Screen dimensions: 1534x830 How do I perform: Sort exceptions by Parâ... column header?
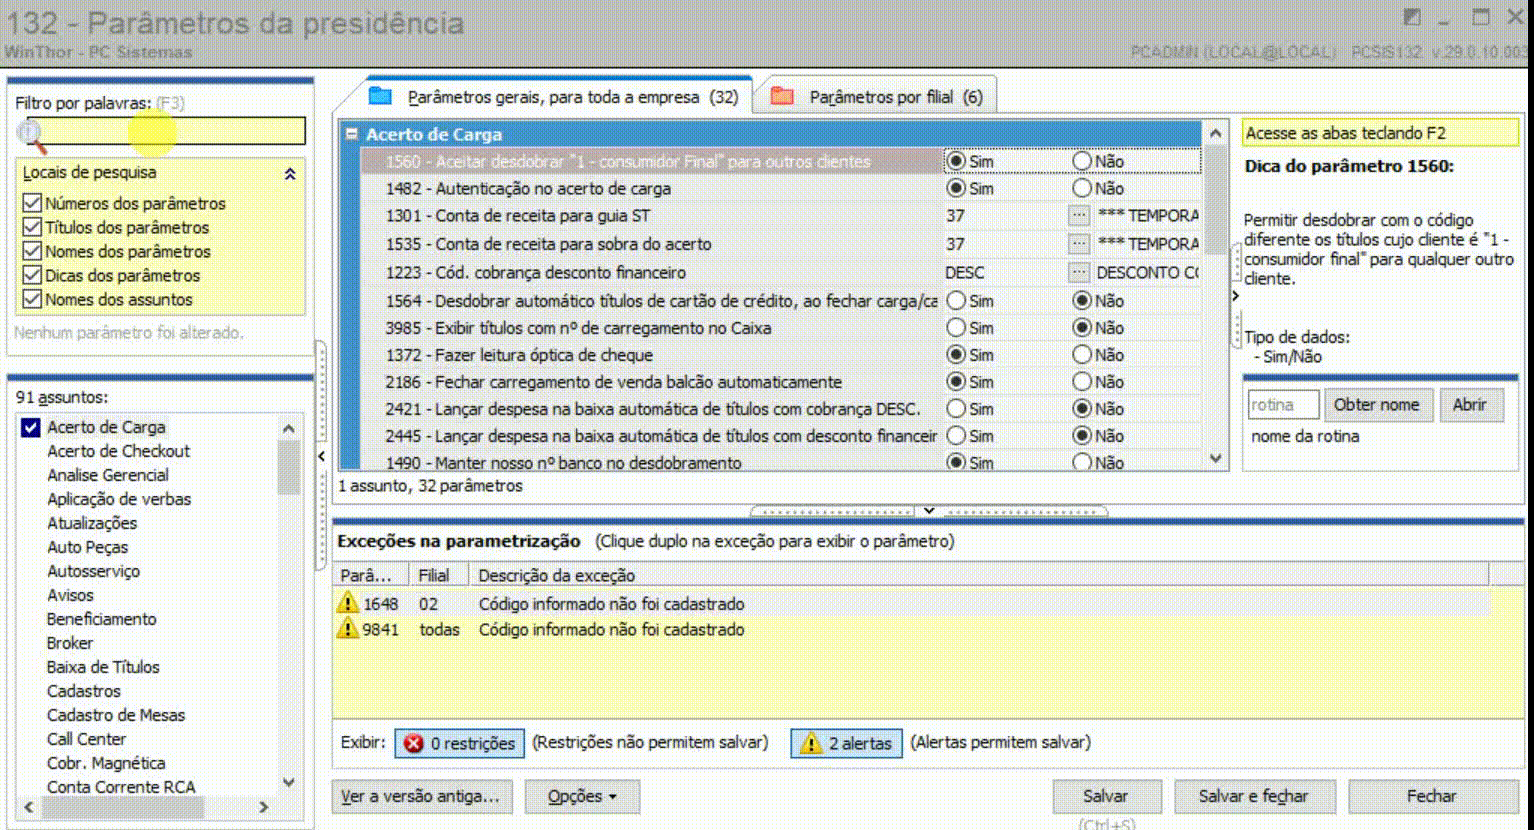(x=371, y=575)
